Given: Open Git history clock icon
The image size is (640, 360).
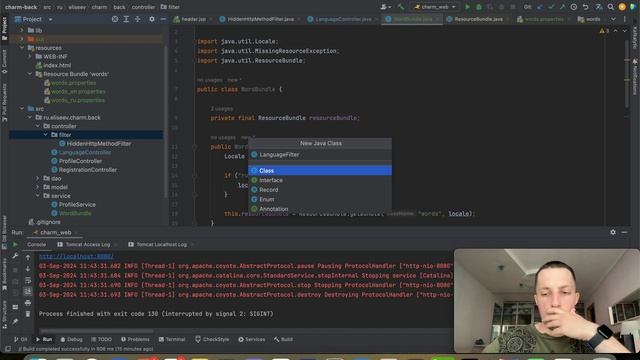Looking at the screenshot, I should point(573,7).
